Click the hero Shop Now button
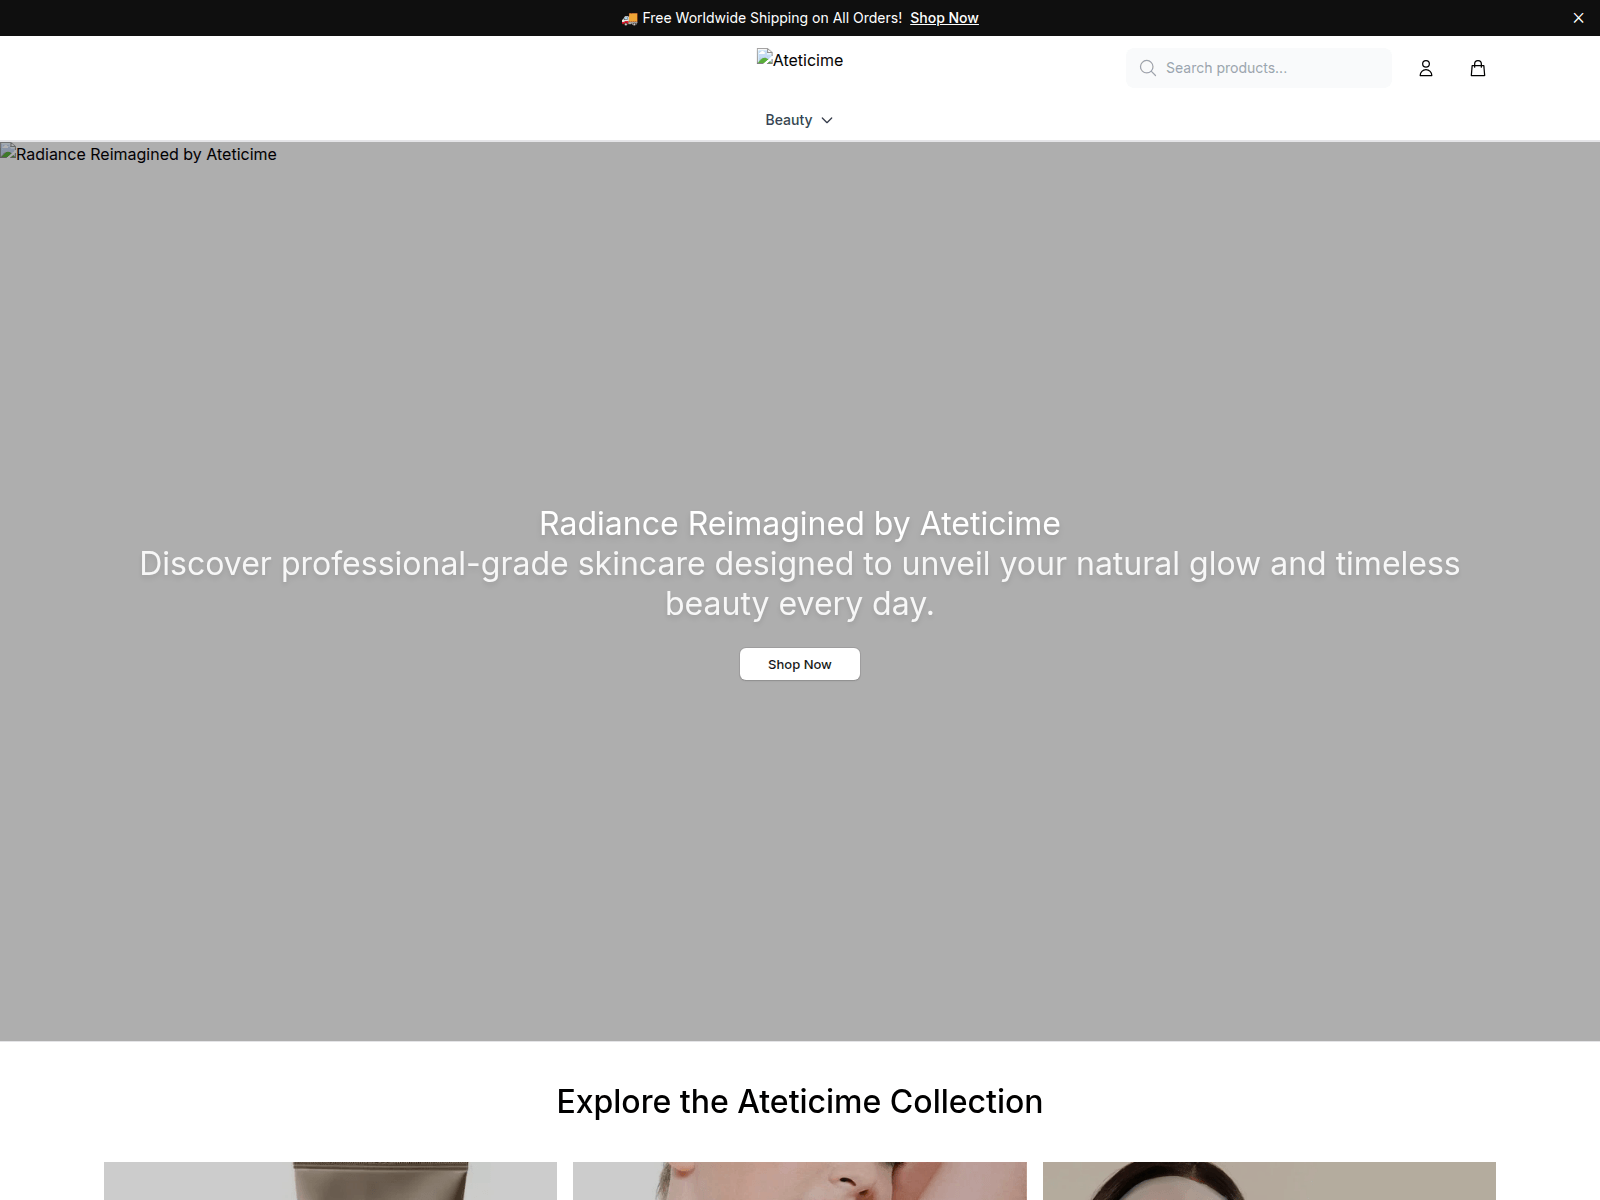This screenshot has width=1600, height=1200. [800, 664]
